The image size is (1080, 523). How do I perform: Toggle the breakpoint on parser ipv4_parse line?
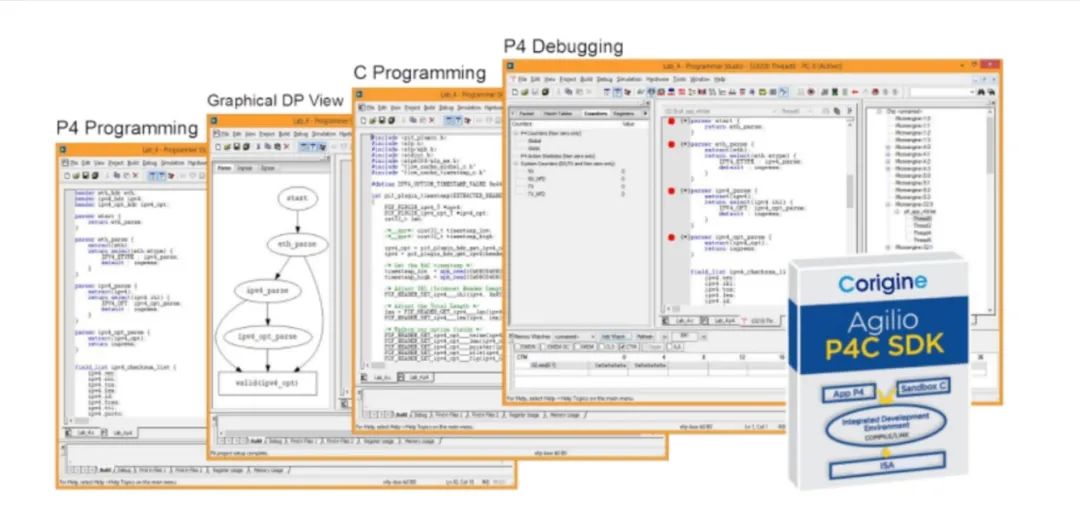coord(671,190)
